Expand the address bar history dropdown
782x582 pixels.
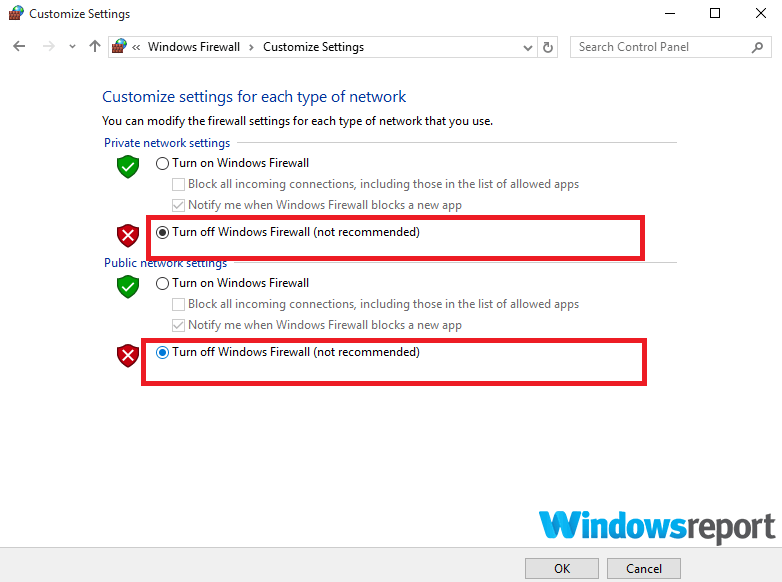[528, 47]
